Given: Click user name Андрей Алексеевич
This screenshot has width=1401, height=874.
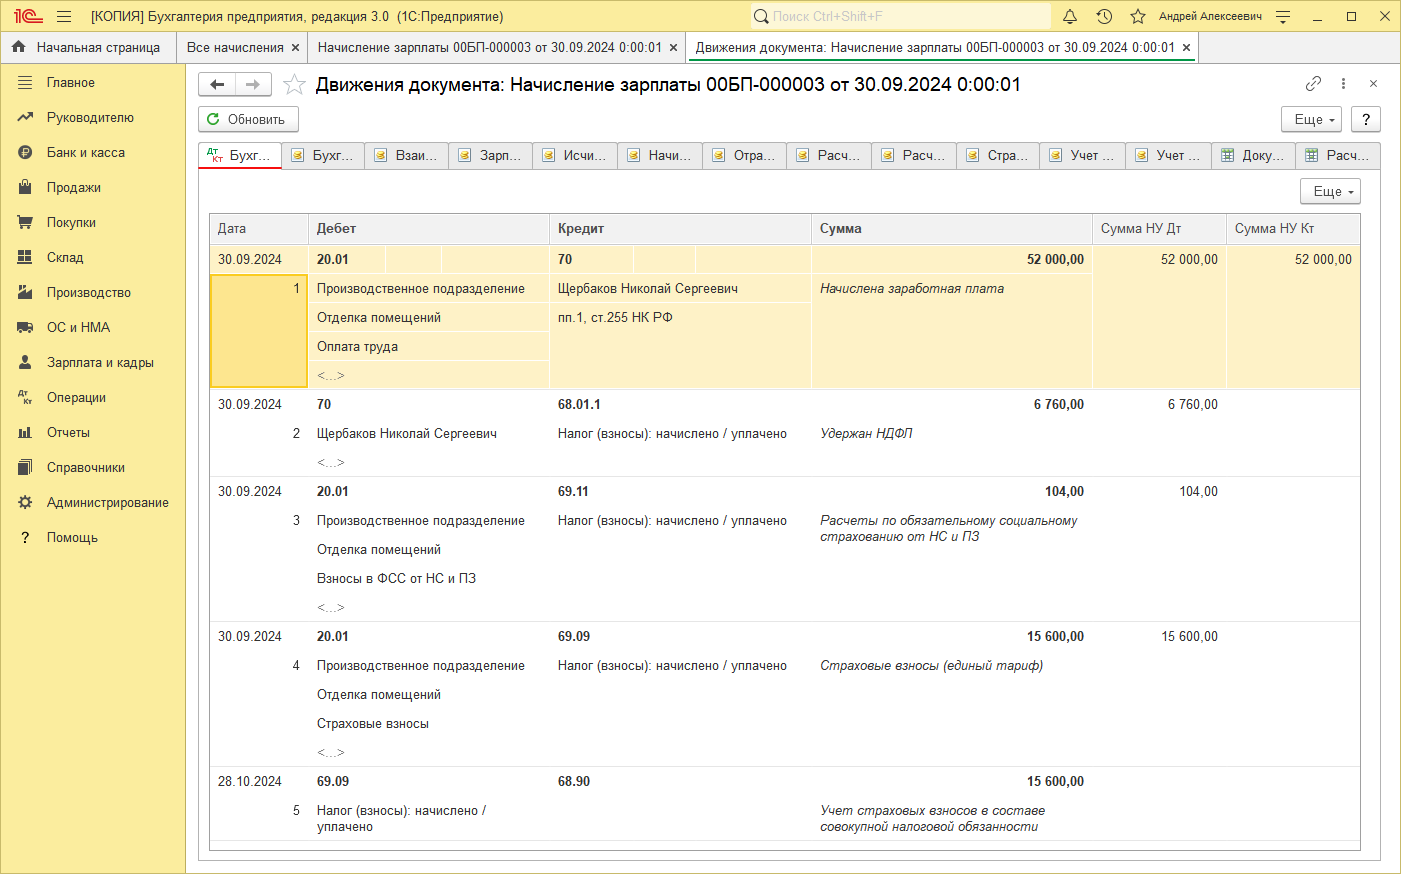Looking at the screenshot, I should click(x=1210, y=16).
